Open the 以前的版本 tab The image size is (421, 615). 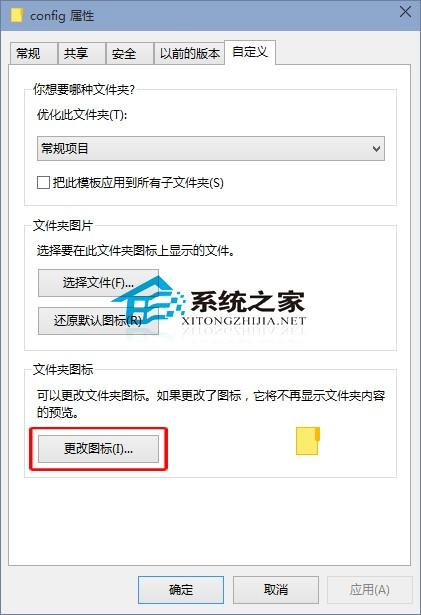189,53
